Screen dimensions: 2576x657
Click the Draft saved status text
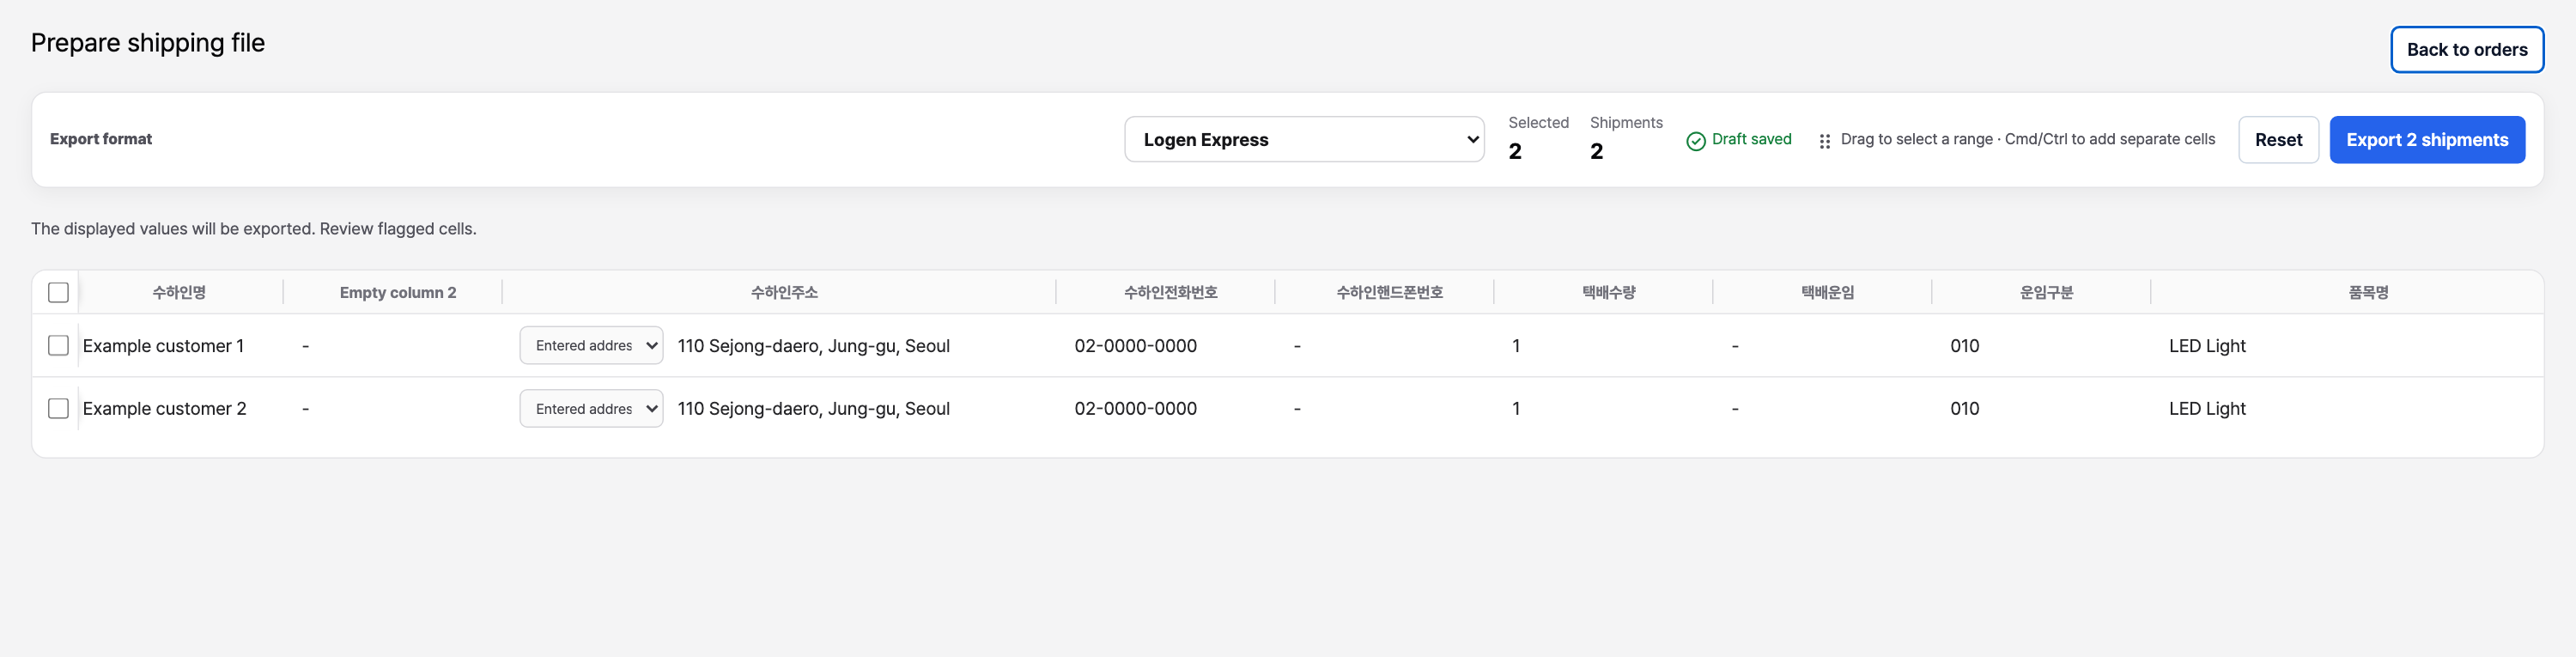1751,139
